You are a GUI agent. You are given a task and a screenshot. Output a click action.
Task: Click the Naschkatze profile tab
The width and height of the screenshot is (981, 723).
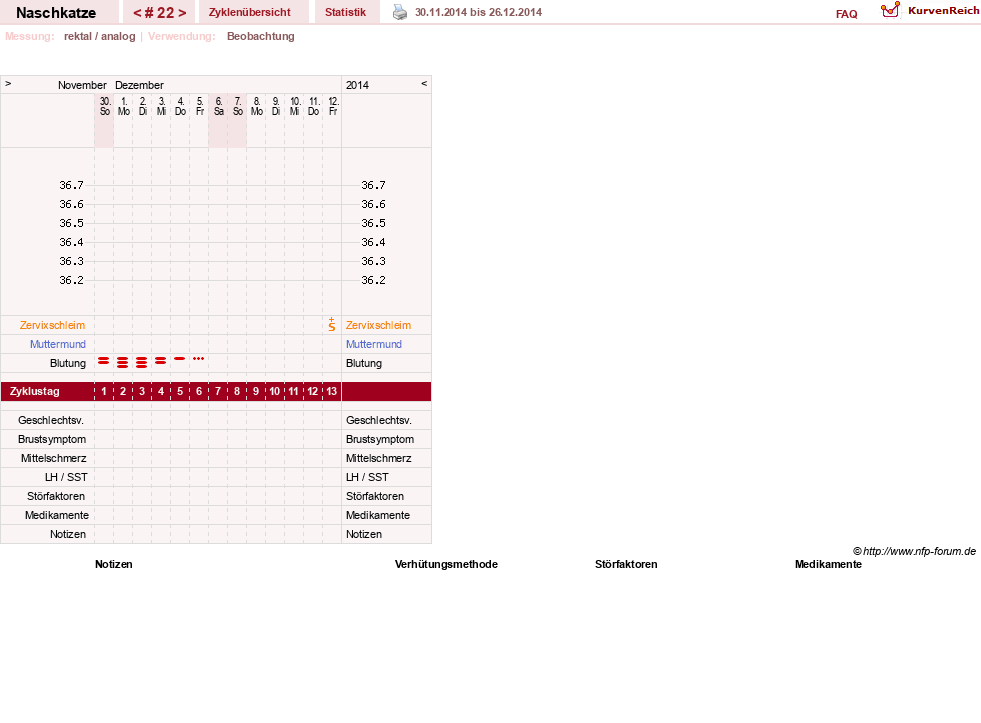[56, 13]
